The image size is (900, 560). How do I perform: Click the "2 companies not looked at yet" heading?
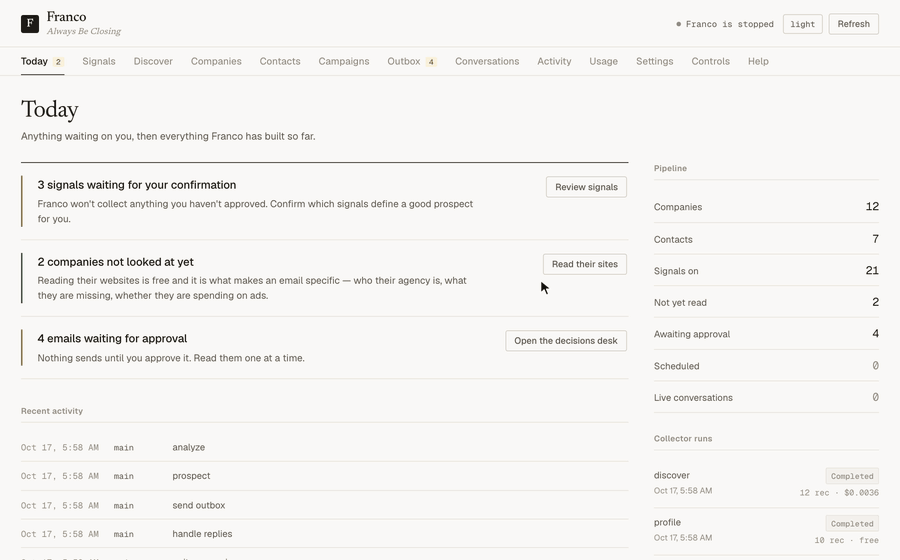(115, 262)
